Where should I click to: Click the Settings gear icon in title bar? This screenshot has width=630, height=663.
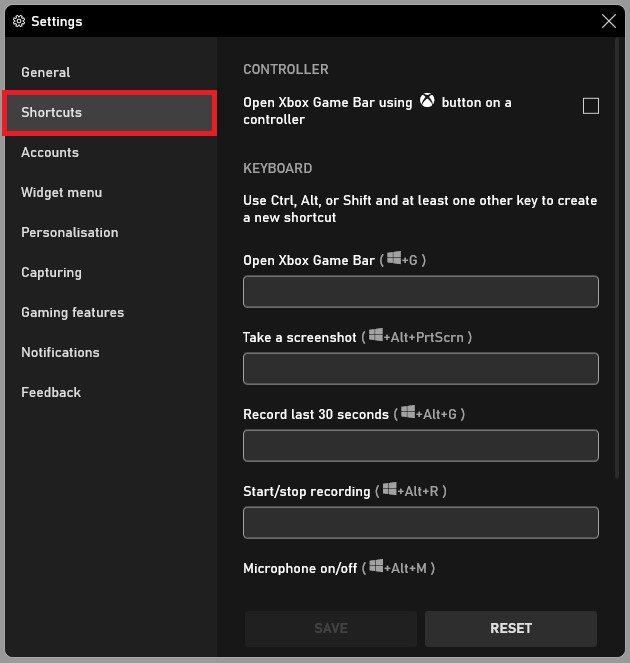(18, 21)
